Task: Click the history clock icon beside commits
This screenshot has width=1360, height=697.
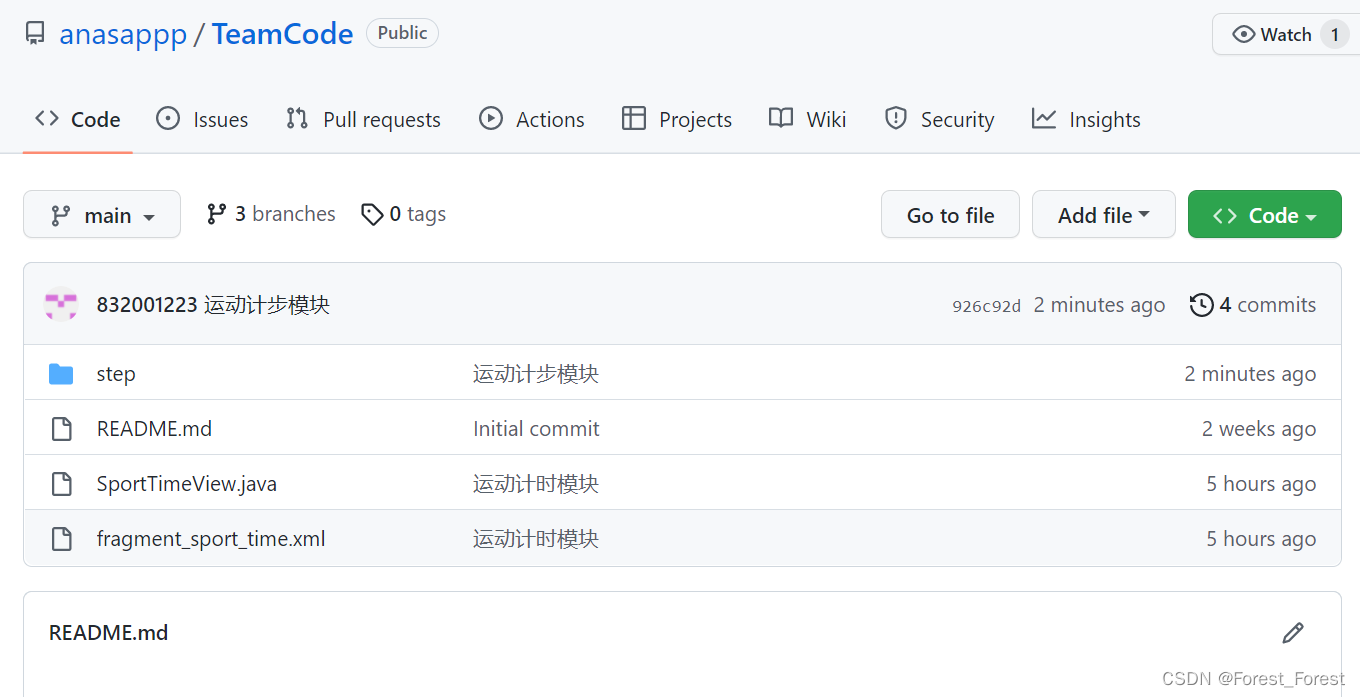Action: [x=1202, y=305]
